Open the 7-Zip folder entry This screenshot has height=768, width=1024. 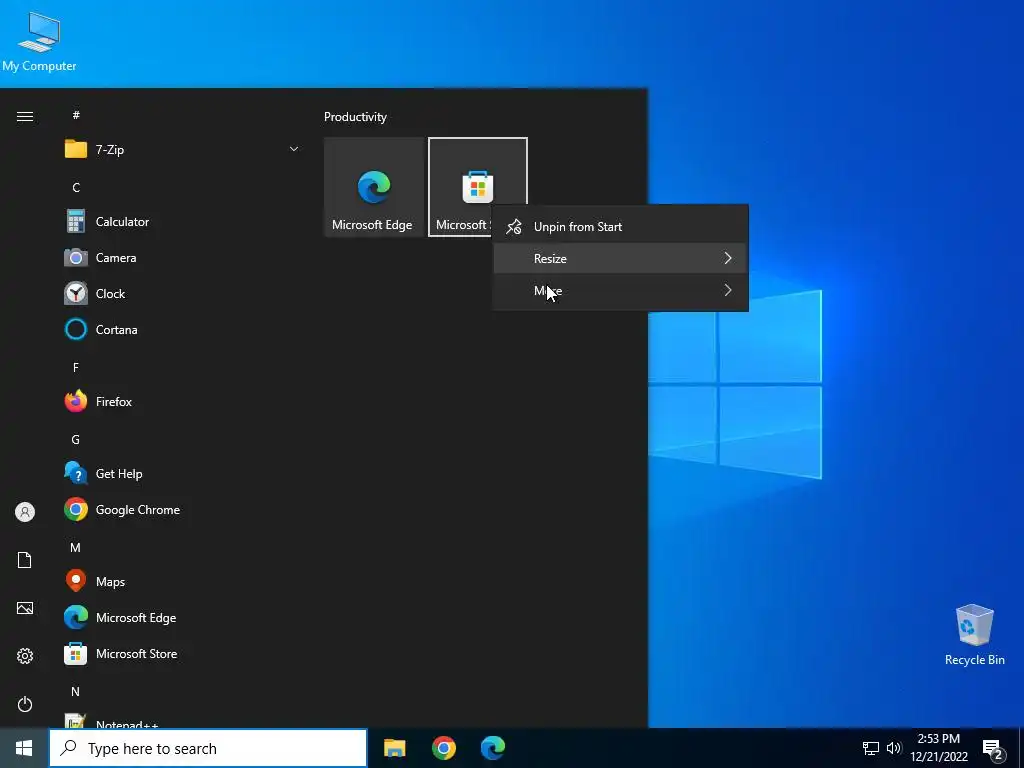click(183, 150)
